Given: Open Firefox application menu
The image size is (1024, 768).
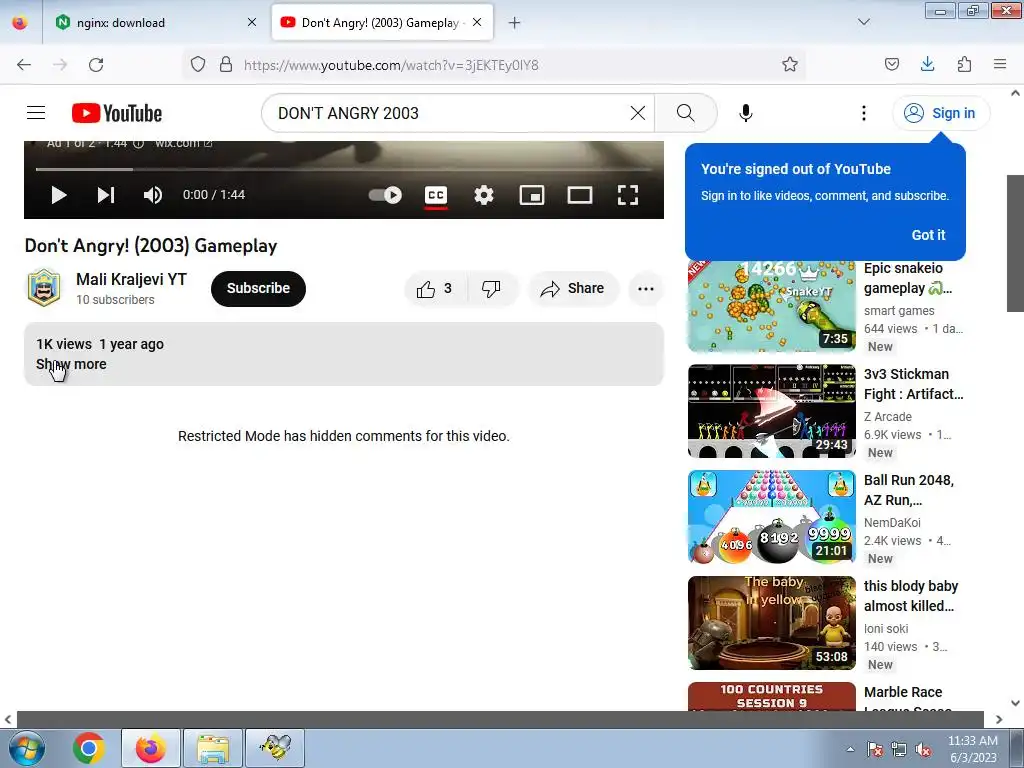Looking at the screenshot, I should (1000, 64).
